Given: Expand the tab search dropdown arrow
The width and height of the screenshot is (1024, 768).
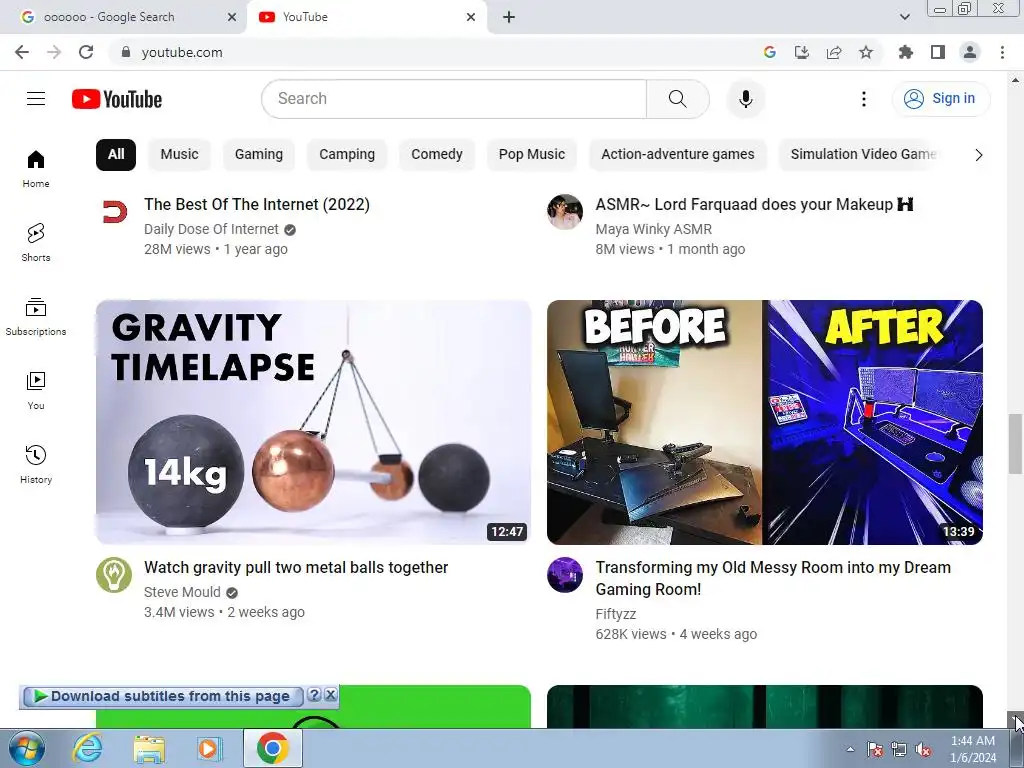Looking at the screenshot, I should point(904,17).
